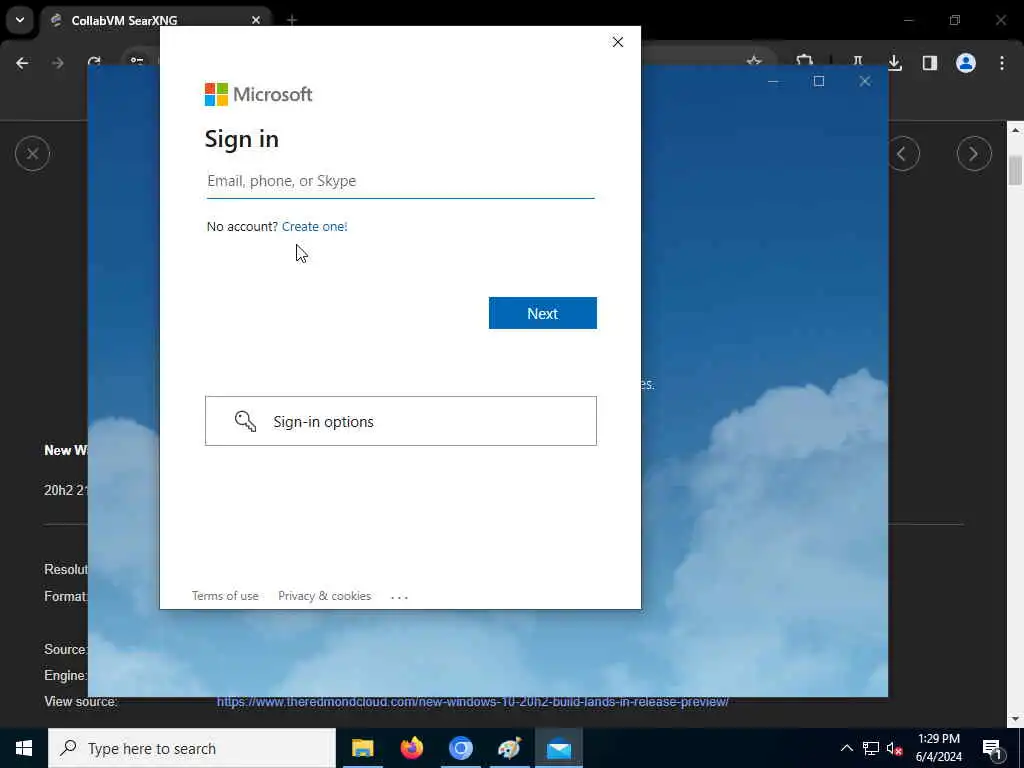Open Chrome downloads icon
The height and width of the screenshot is (768, 1024).
pyautogui.click(x=895, y=63)
